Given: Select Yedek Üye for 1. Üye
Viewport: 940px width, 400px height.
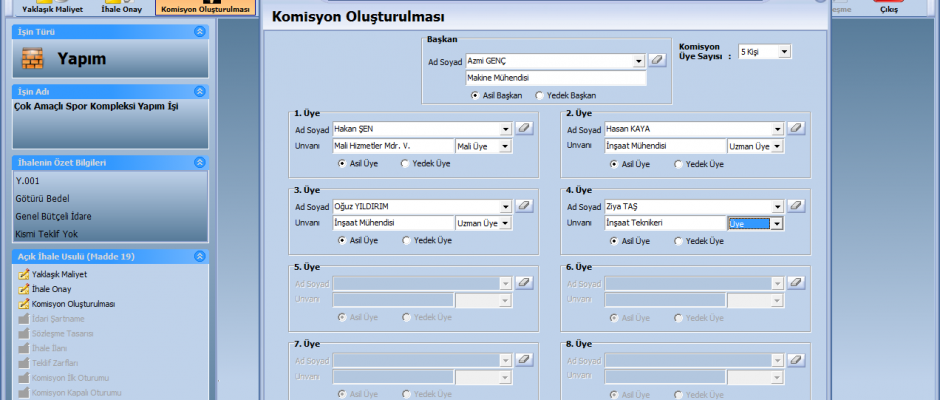Looking at the screenshot, I should [x=406, y=163].
